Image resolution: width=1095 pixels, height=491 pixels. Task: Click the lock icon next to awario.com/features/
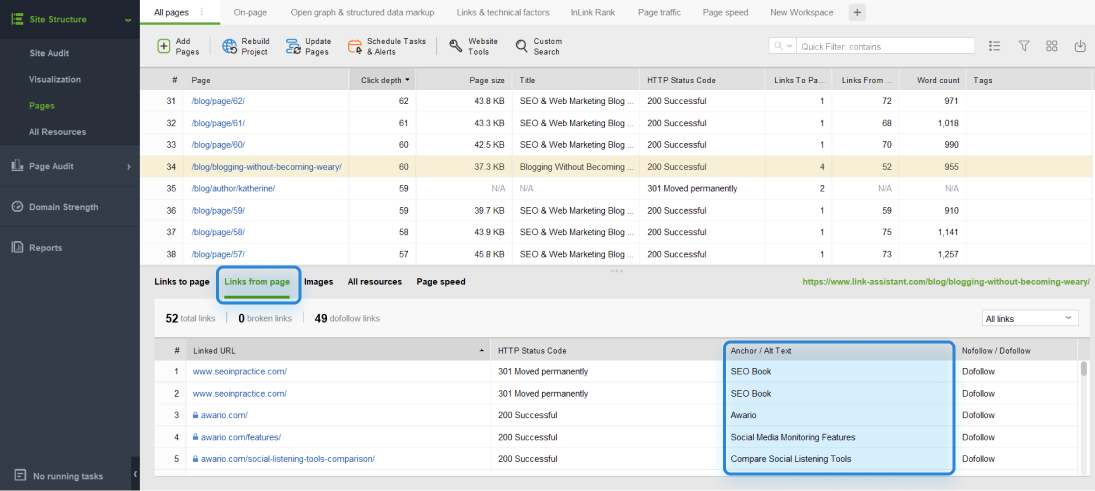[196, 437]
